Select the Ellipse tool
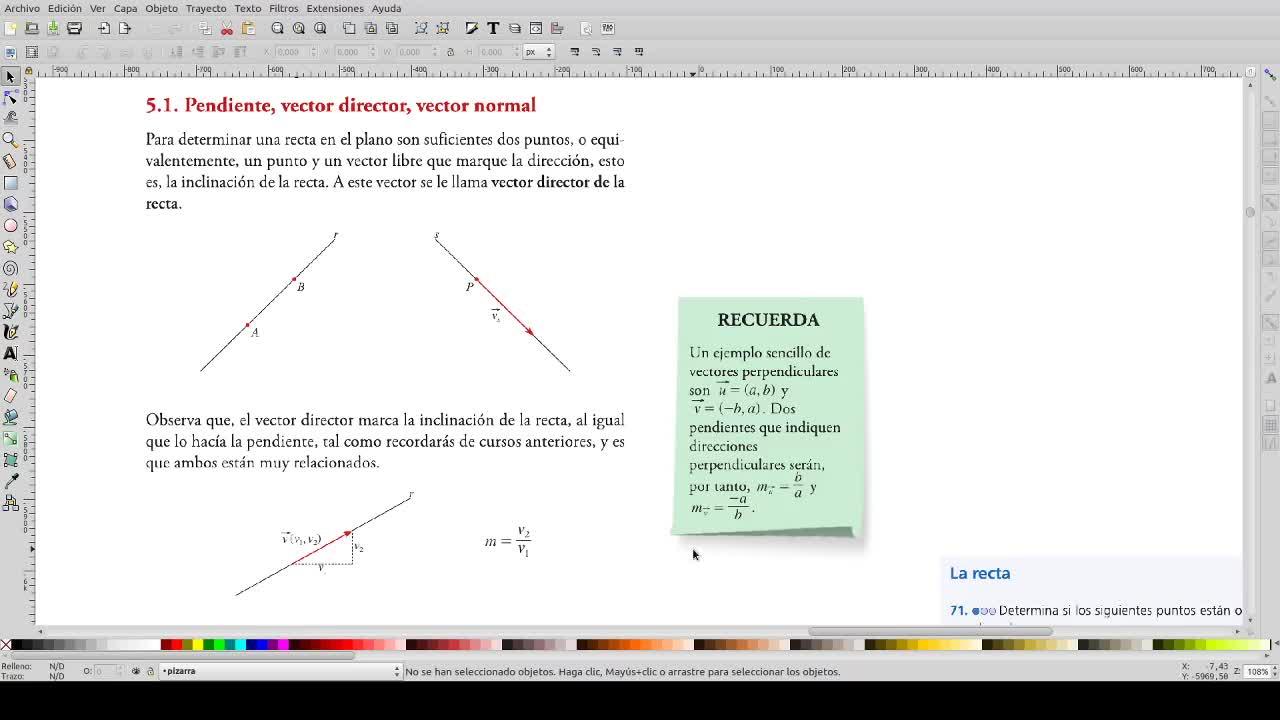The image size is (1280, 720). coord(11,225)
